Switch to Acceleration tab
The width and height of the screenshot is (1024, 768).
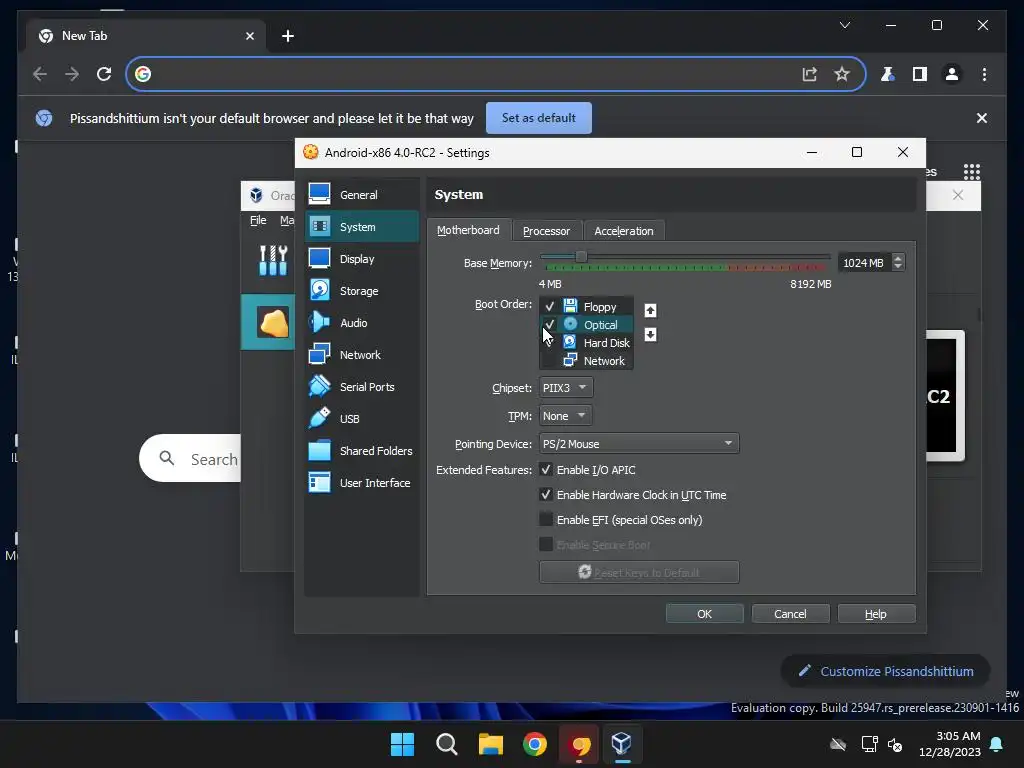[x=624, y=231]
